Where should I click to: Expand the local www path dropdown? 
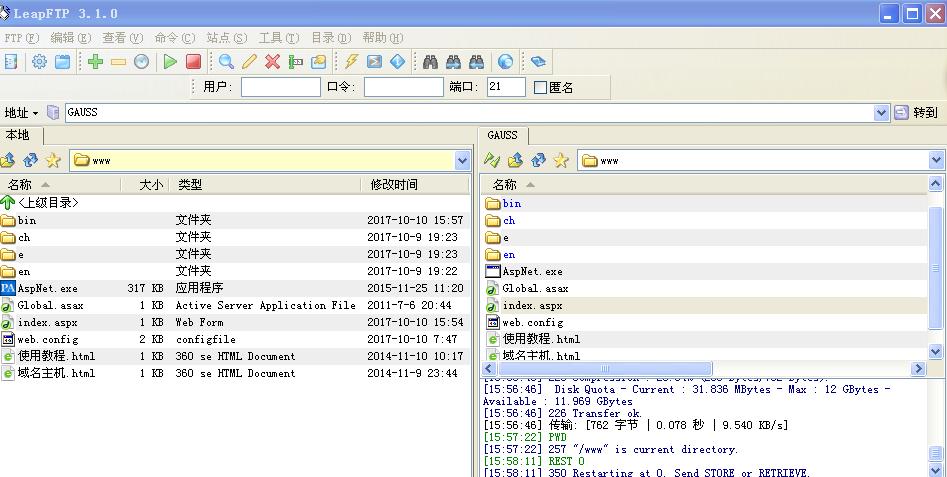[x=462, y=161]
